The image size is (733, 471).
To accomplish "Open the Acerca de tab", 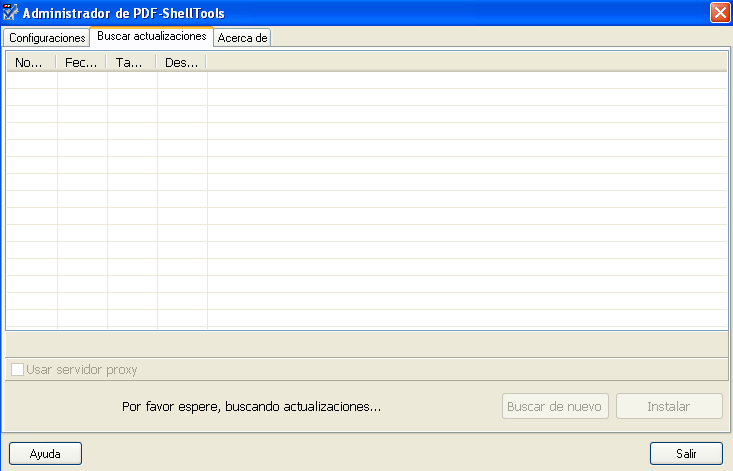I will click(x=242, y=38).
